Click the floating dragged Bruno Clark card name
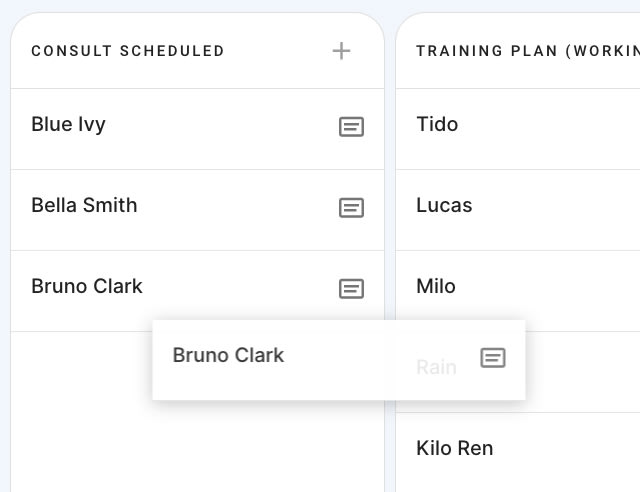This screenshot has height=492, width=640. point(228,355)
